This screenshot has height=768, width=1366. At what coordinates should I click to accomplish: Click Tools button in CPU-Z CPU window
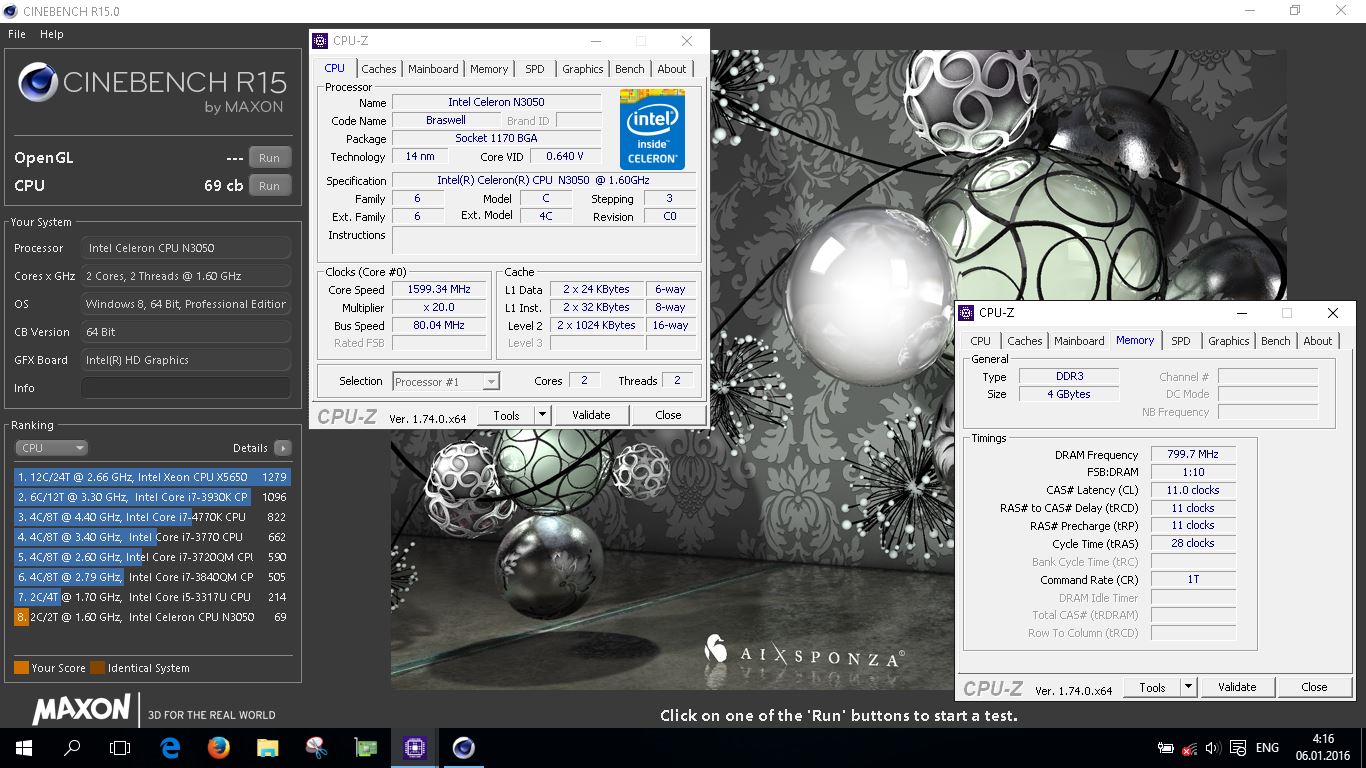[x=506, y=415]
